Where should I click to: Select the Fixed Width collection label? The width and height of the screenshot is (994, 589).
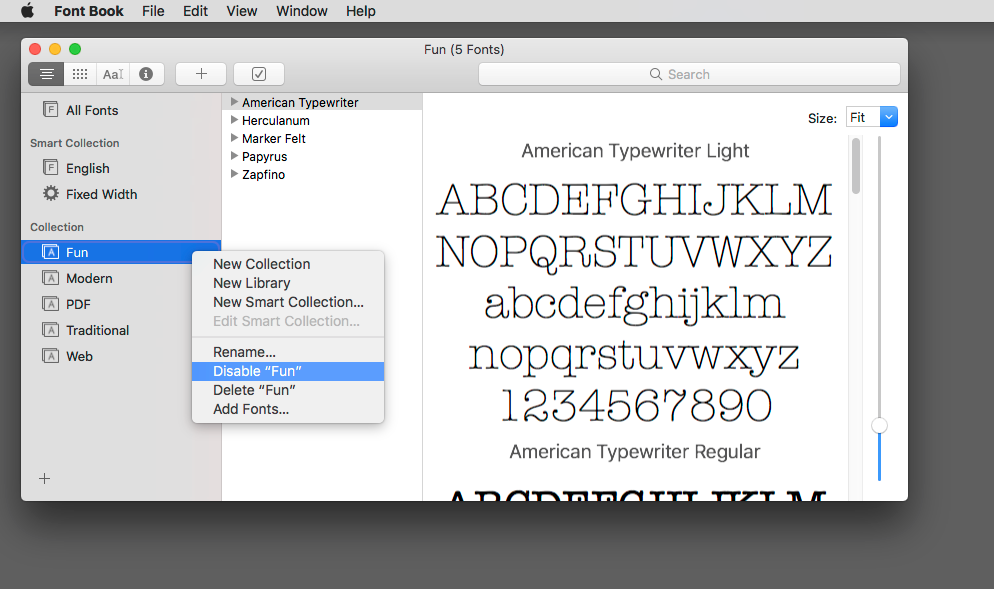(x=101, y=194)
